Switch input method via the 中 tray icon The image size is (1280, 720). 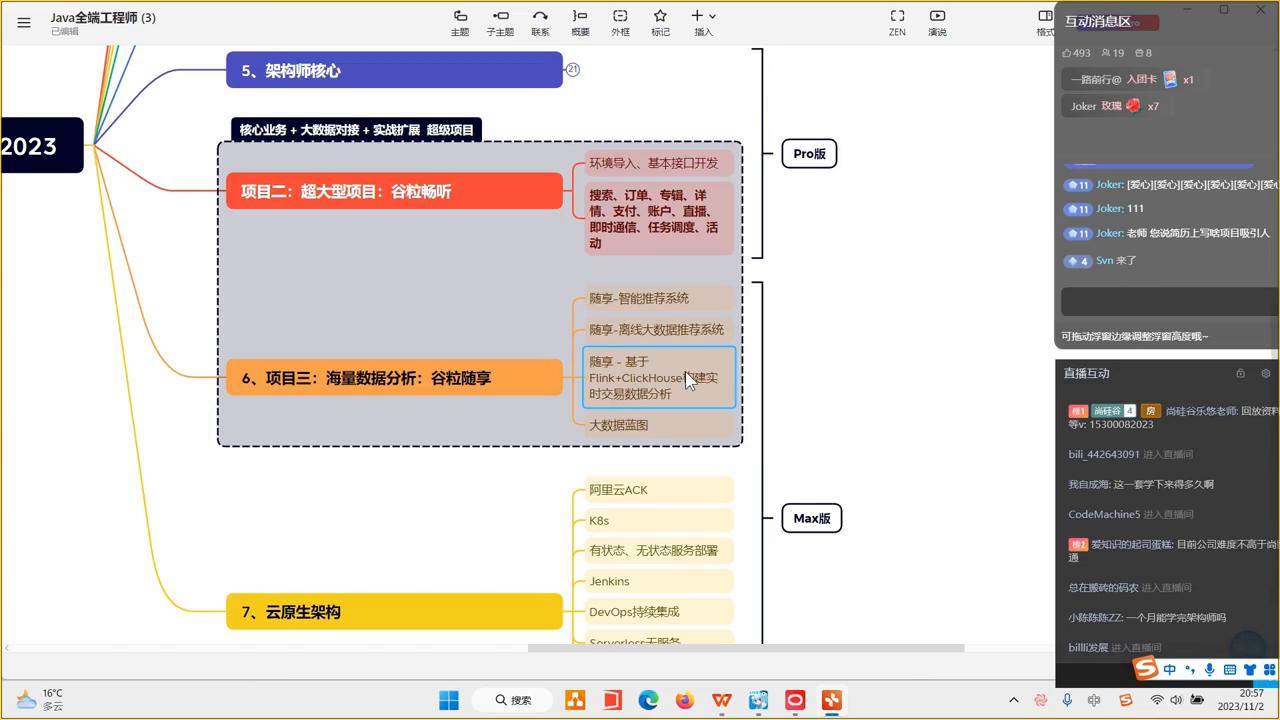click(1169, 669)
